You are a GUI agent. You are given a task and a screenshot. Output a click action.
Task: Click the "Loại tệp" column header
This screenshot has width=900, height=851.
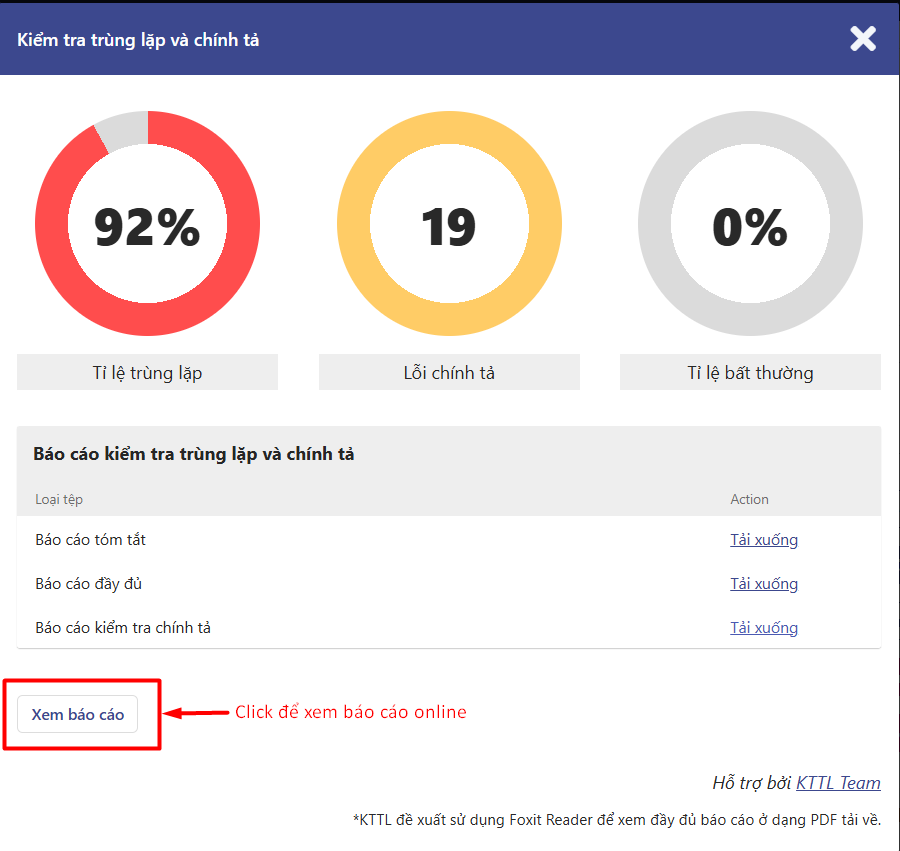click(59, 499)
